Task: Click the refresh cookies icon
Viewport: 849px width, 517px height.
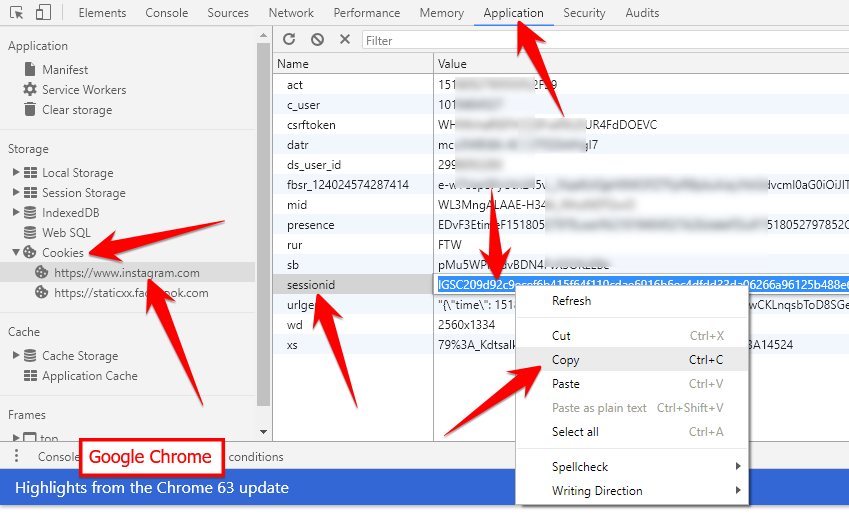Action: point(289,40)
